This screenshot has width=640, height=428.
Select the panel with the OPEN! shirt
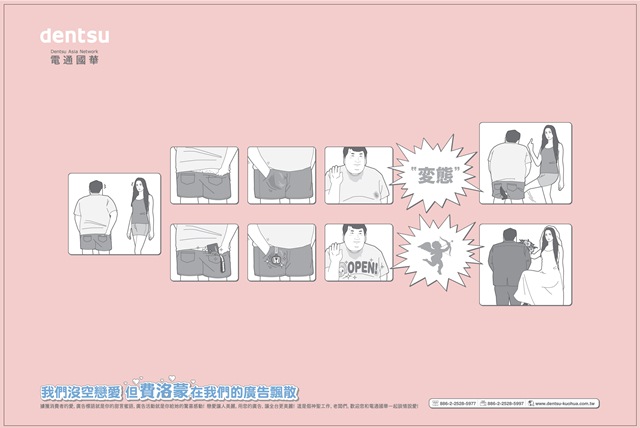pyautogui.click(x=358, y=252)
